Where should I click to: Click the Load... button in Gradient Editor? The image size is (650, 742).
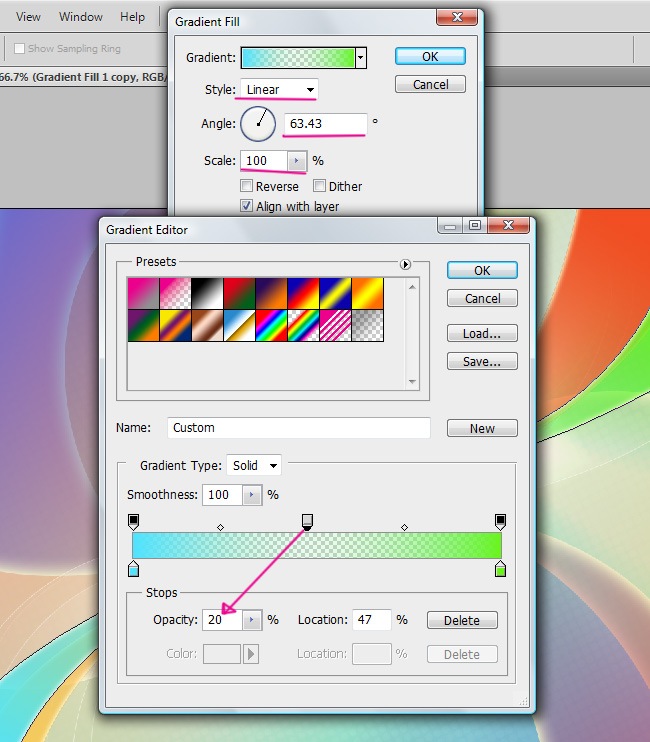click(x=482, y=334)
